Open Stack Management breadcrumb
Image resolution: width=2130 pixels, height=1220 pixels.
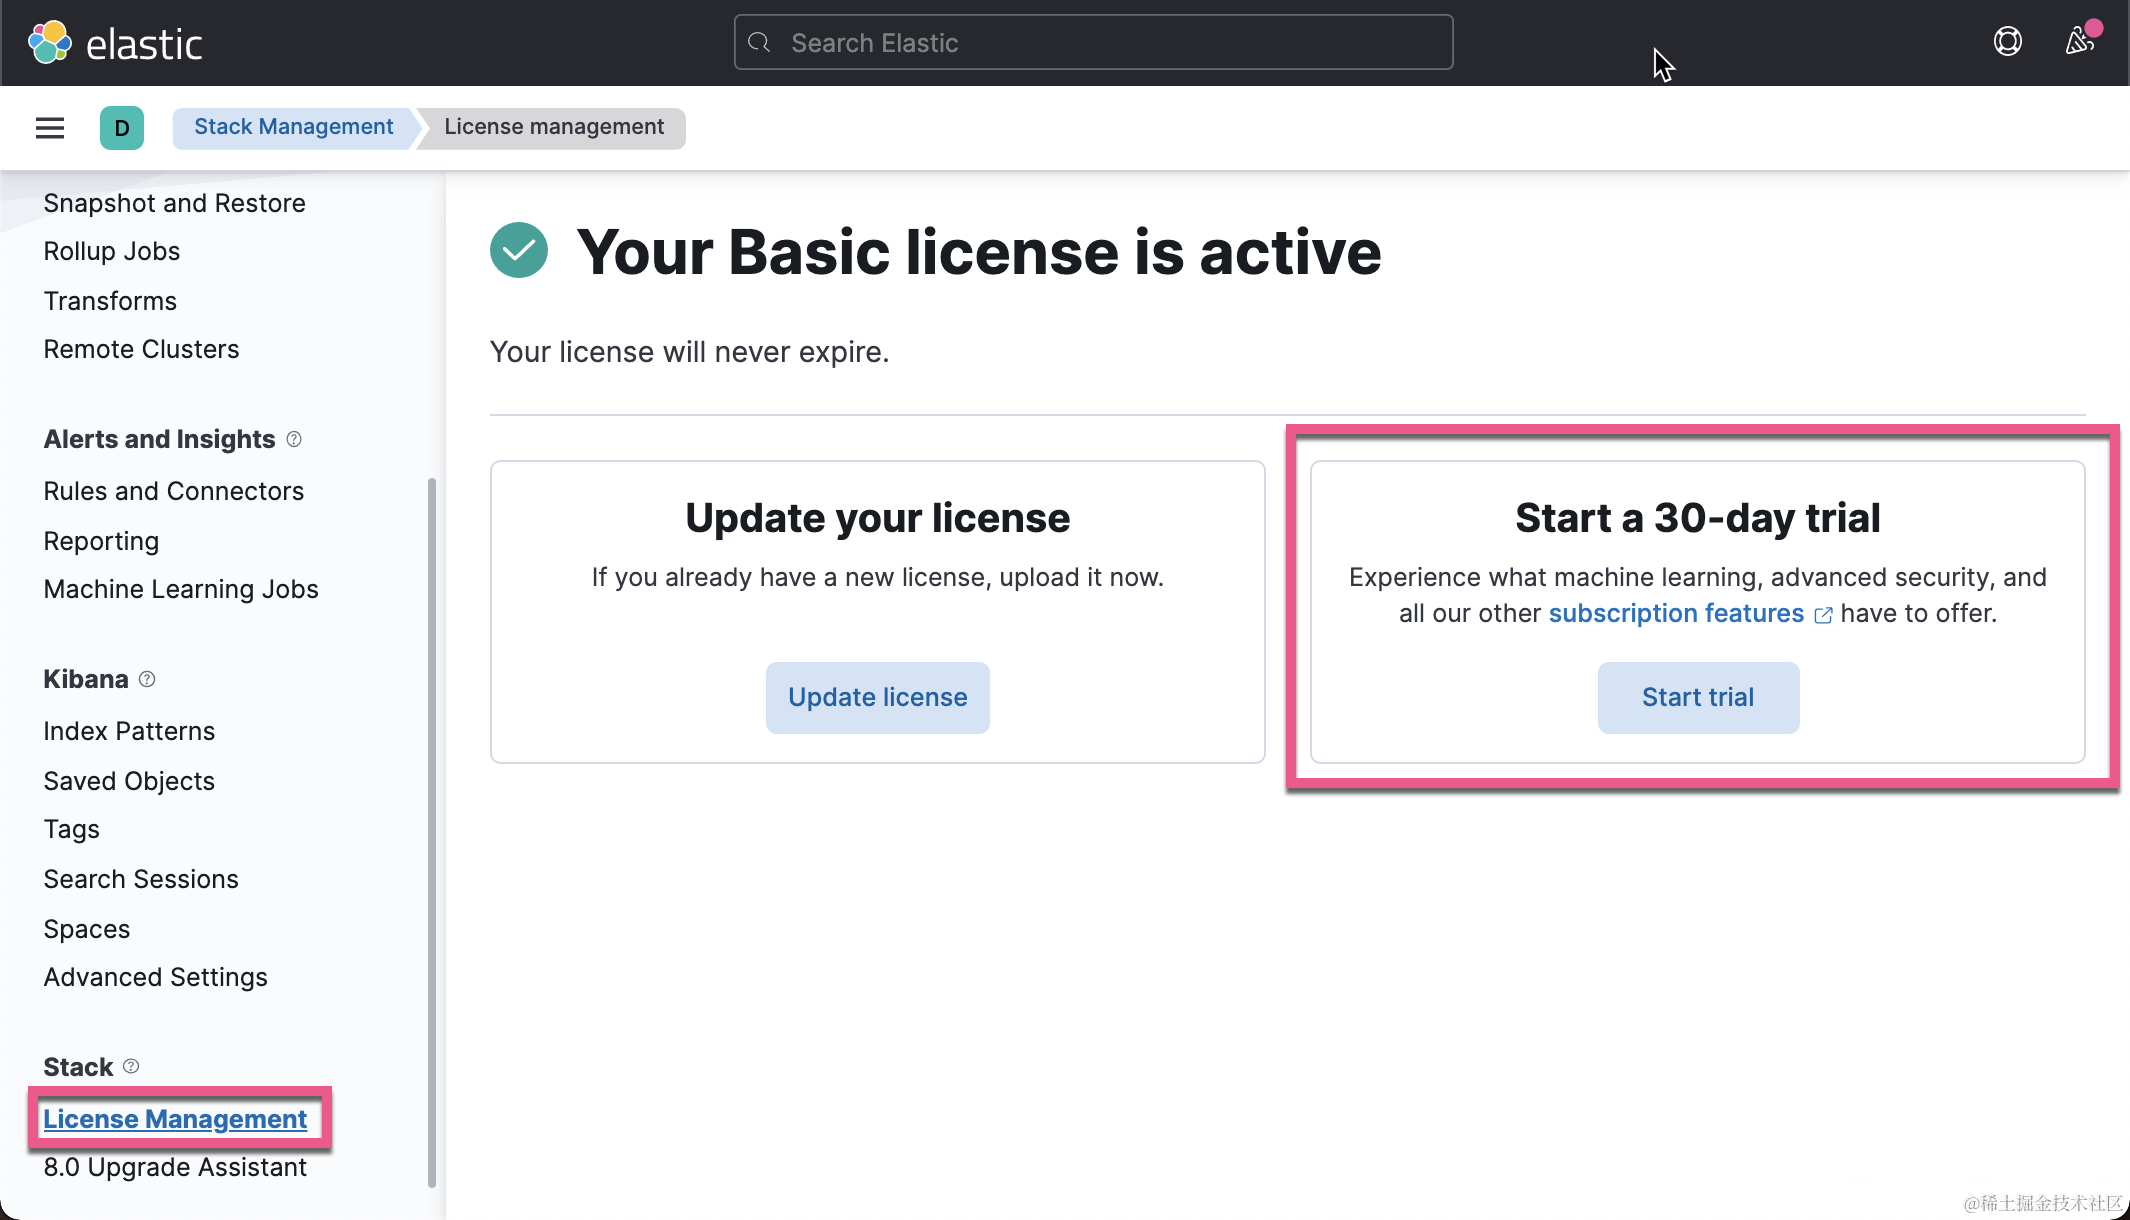click(x=293, y=126)
